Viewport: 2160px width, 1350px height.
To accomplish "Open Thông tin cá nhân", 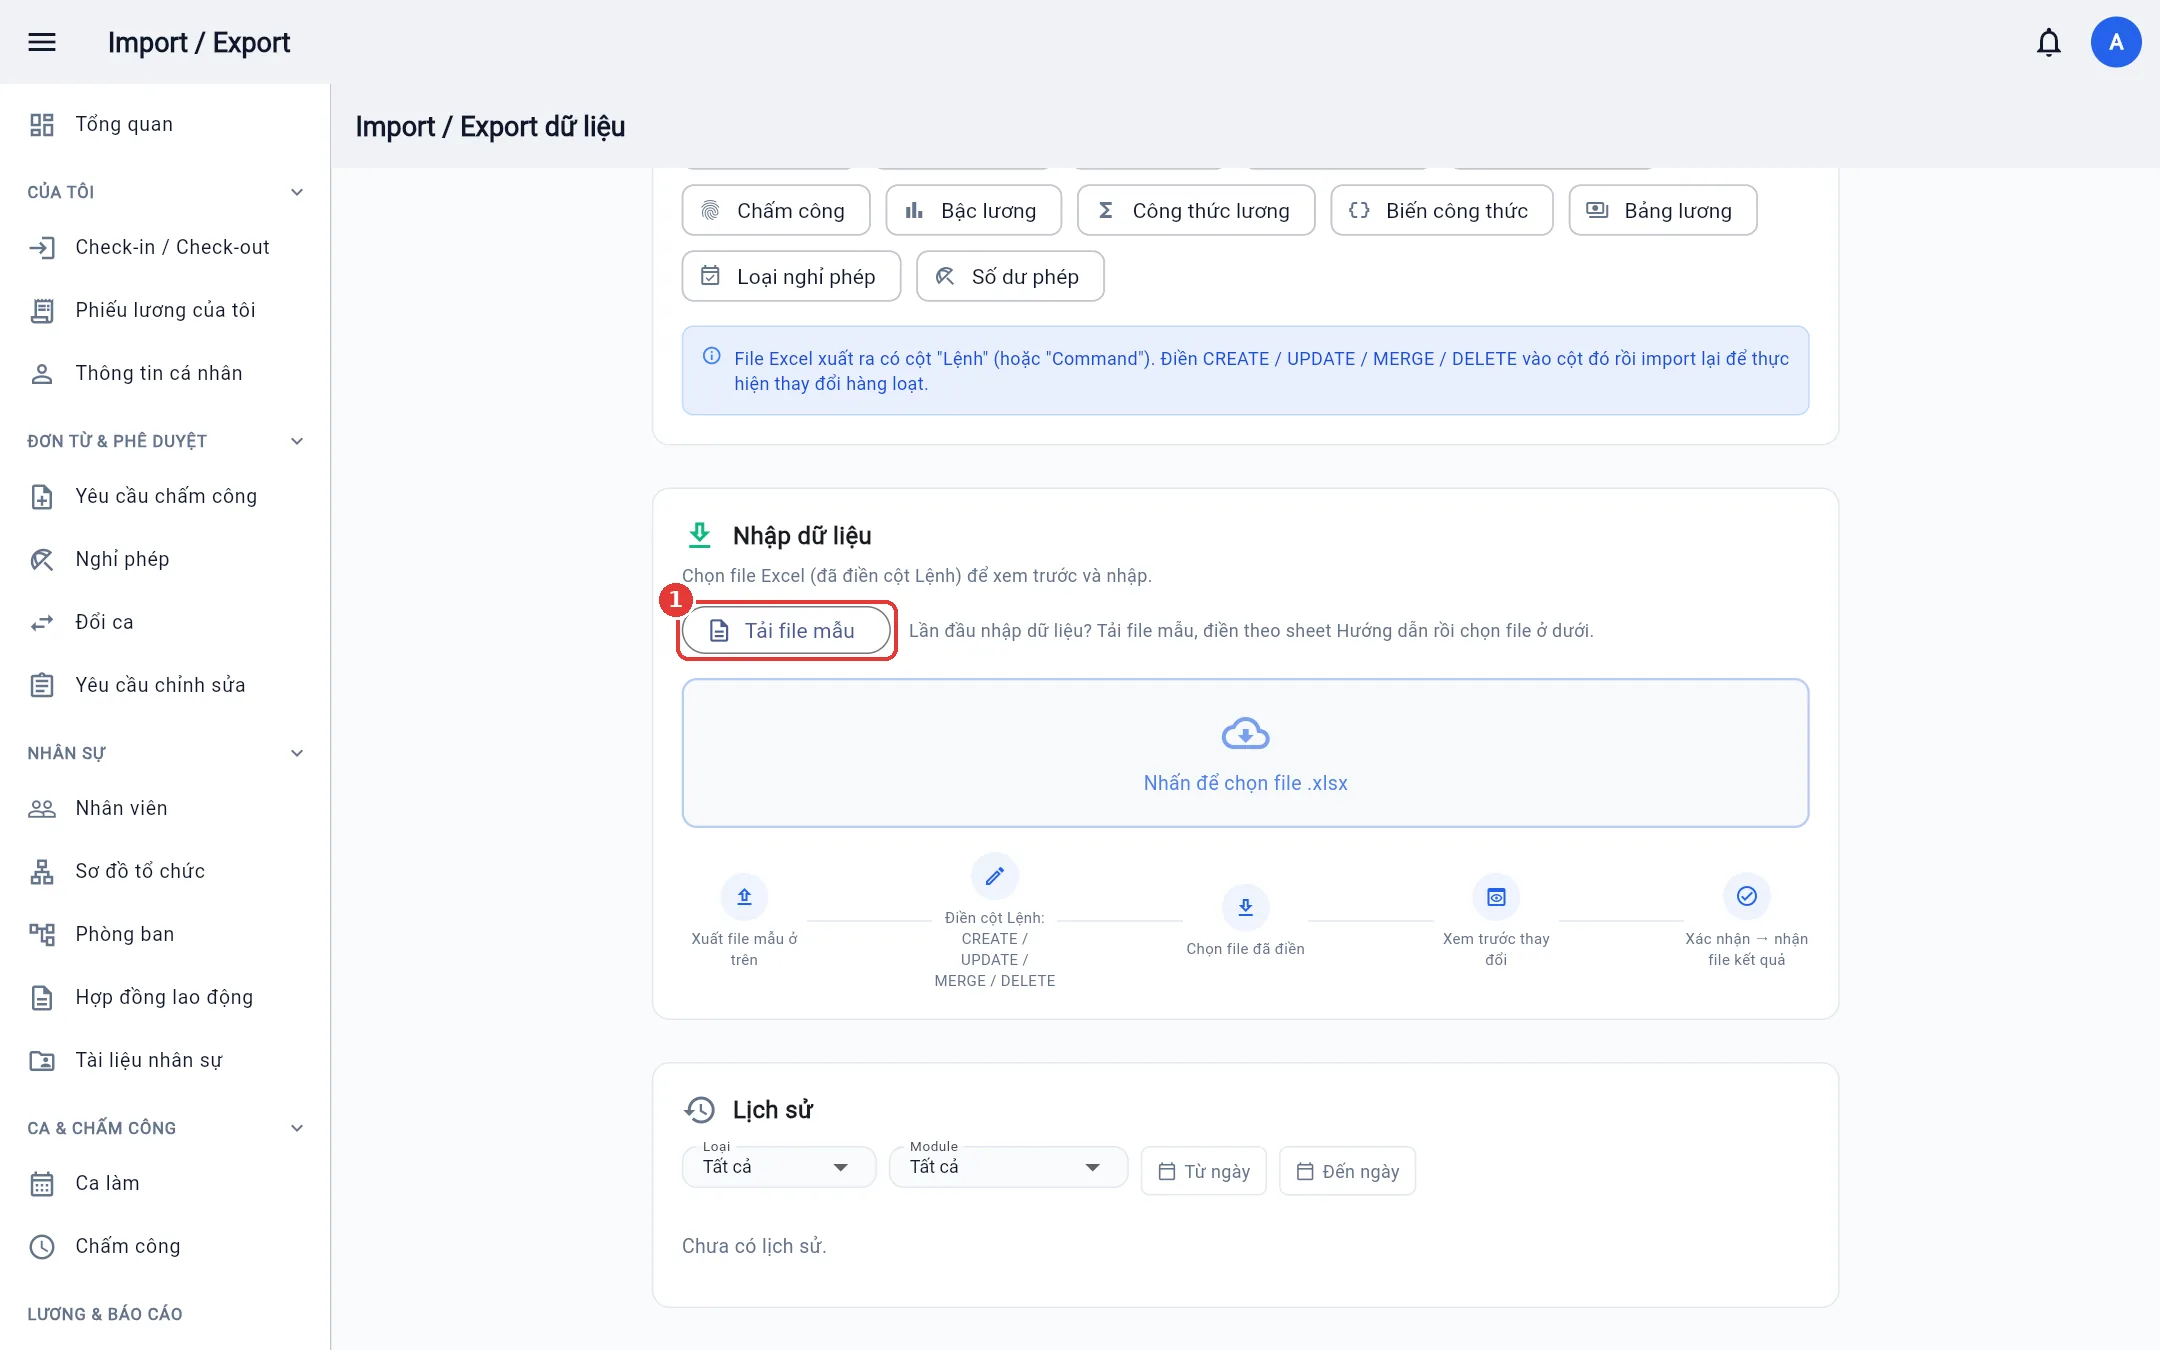I will point(165,373).
